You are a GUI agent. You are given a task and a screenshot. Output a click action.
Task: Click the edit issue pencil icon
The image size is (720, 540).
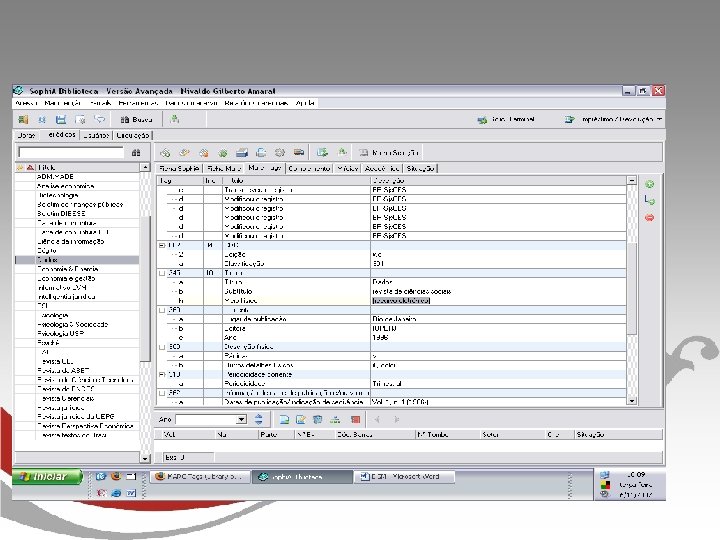coord(301,419)
